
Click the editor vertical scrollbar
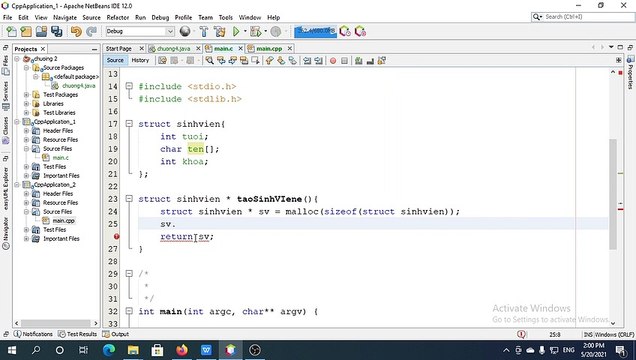click(x=612, y=195)
